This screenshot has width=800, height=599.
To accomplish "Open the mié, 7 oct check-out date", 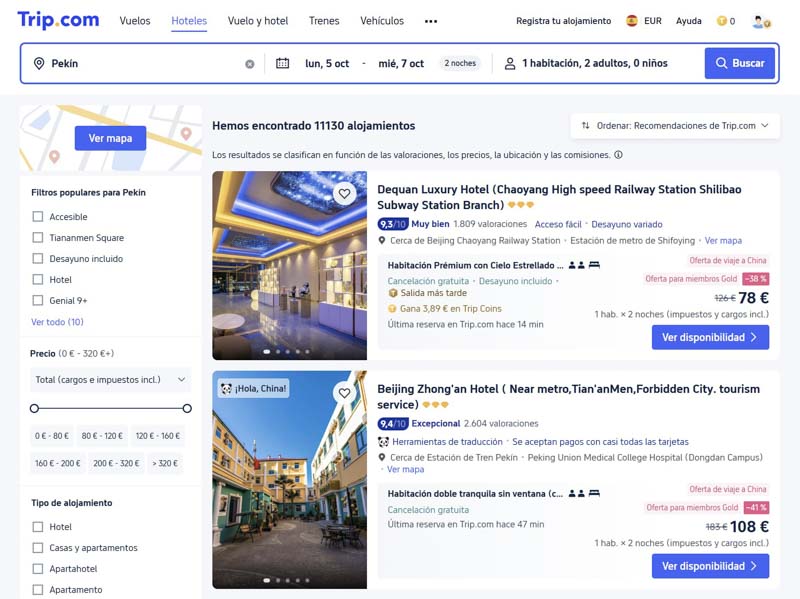I will tap(401, 63).
